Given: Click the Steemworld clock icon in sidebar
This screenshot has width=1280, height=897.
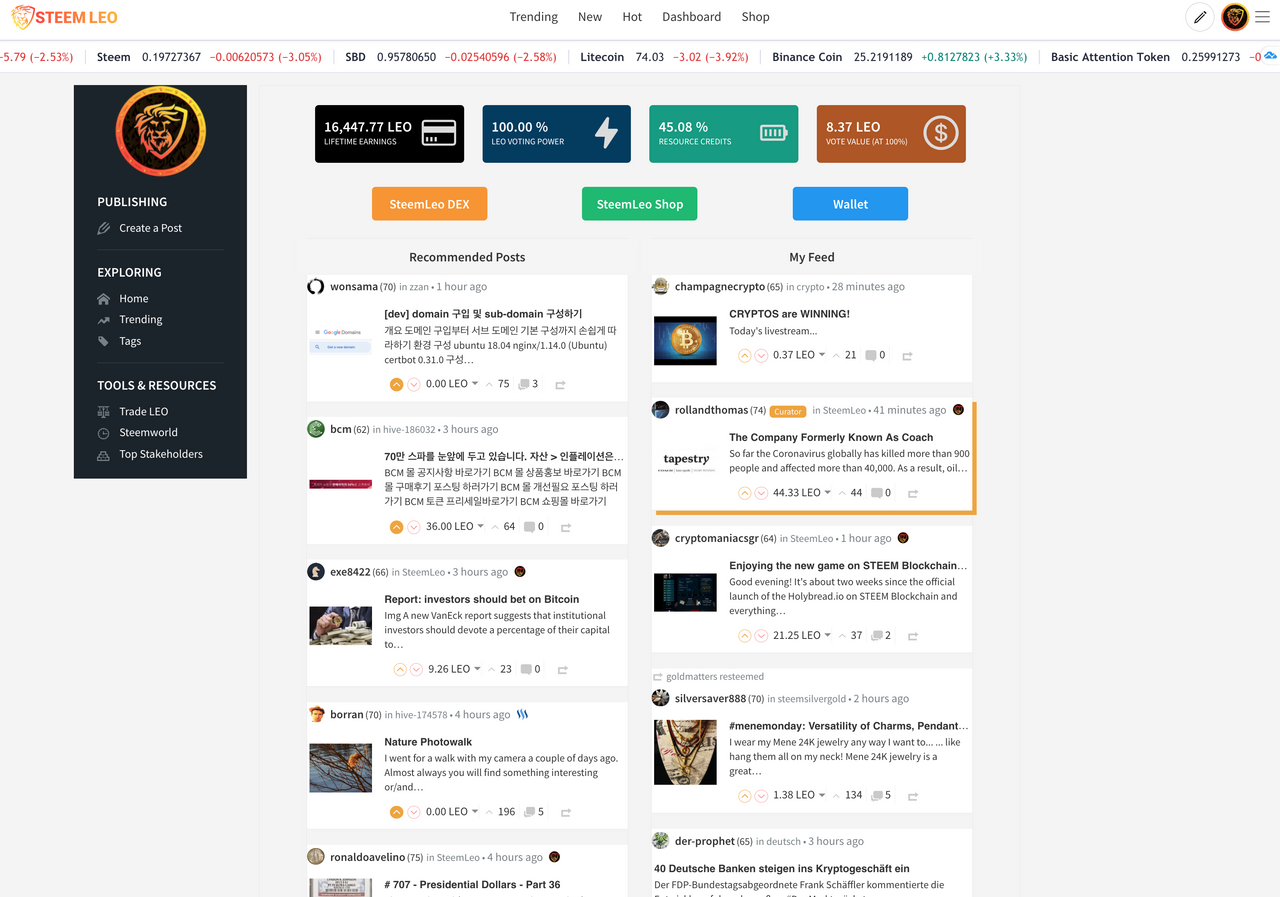Looking at the screenshot, I should 103,433.
